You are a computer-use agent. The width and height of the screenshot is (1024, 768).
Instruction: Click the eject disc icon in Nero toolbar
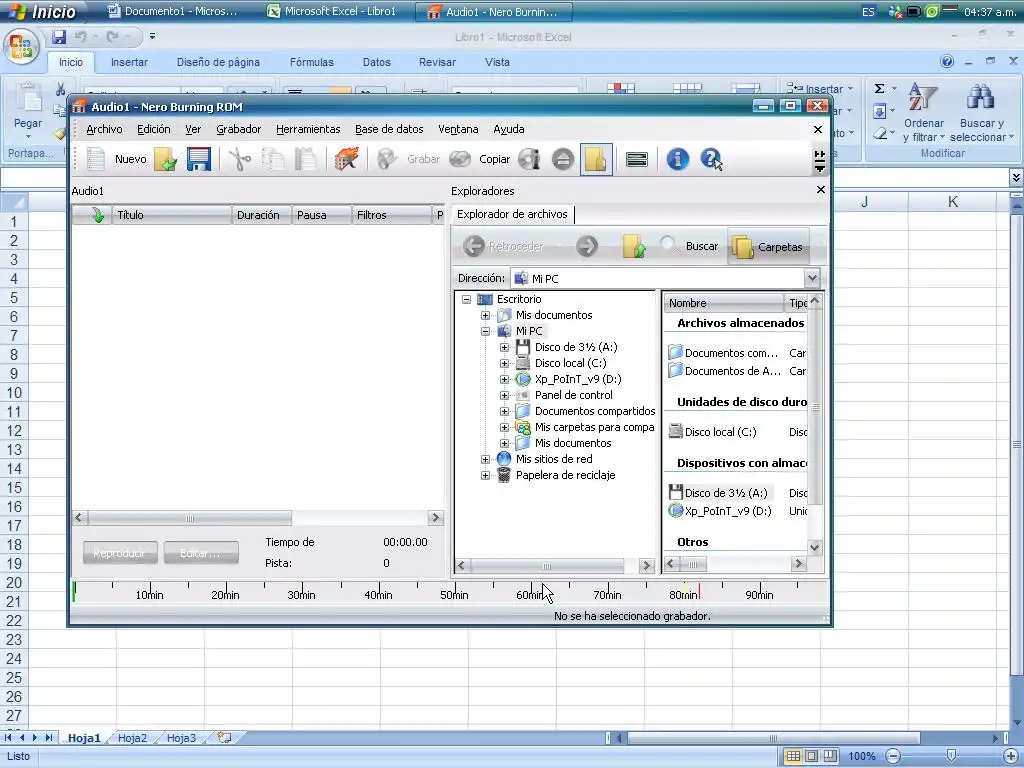click(x=563, y=159)
